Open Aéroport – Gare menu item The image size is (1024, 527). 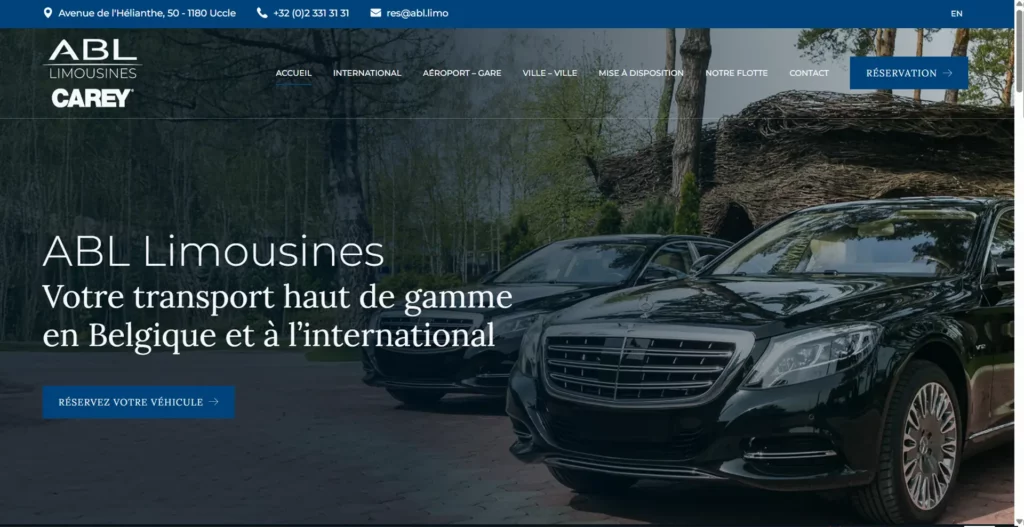click(x=462, y=73)
